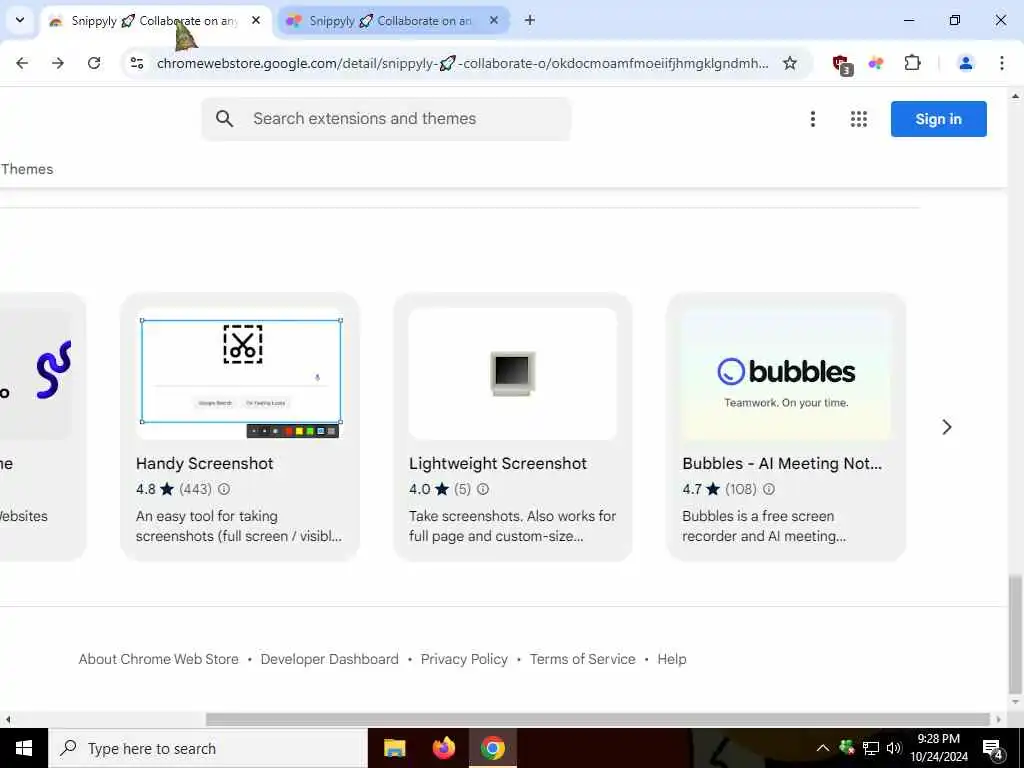
Task: Click the Bubbles - AI Meeting Not... title
Action: point(782,463)
